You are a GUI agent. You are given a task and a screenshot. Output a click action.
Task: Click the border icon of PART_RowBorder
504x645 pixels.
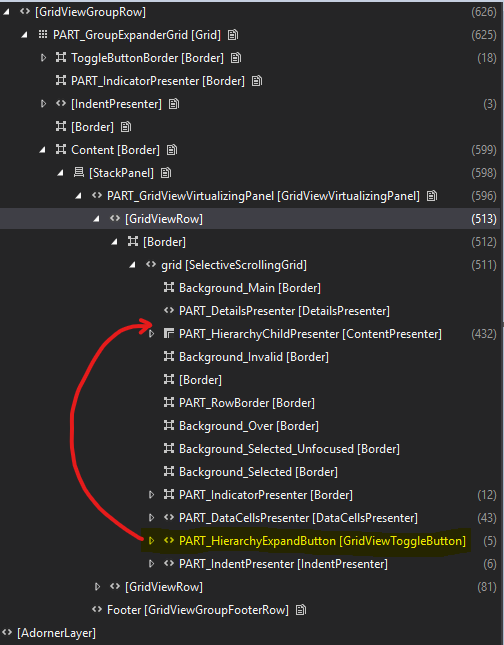point(169,403)
